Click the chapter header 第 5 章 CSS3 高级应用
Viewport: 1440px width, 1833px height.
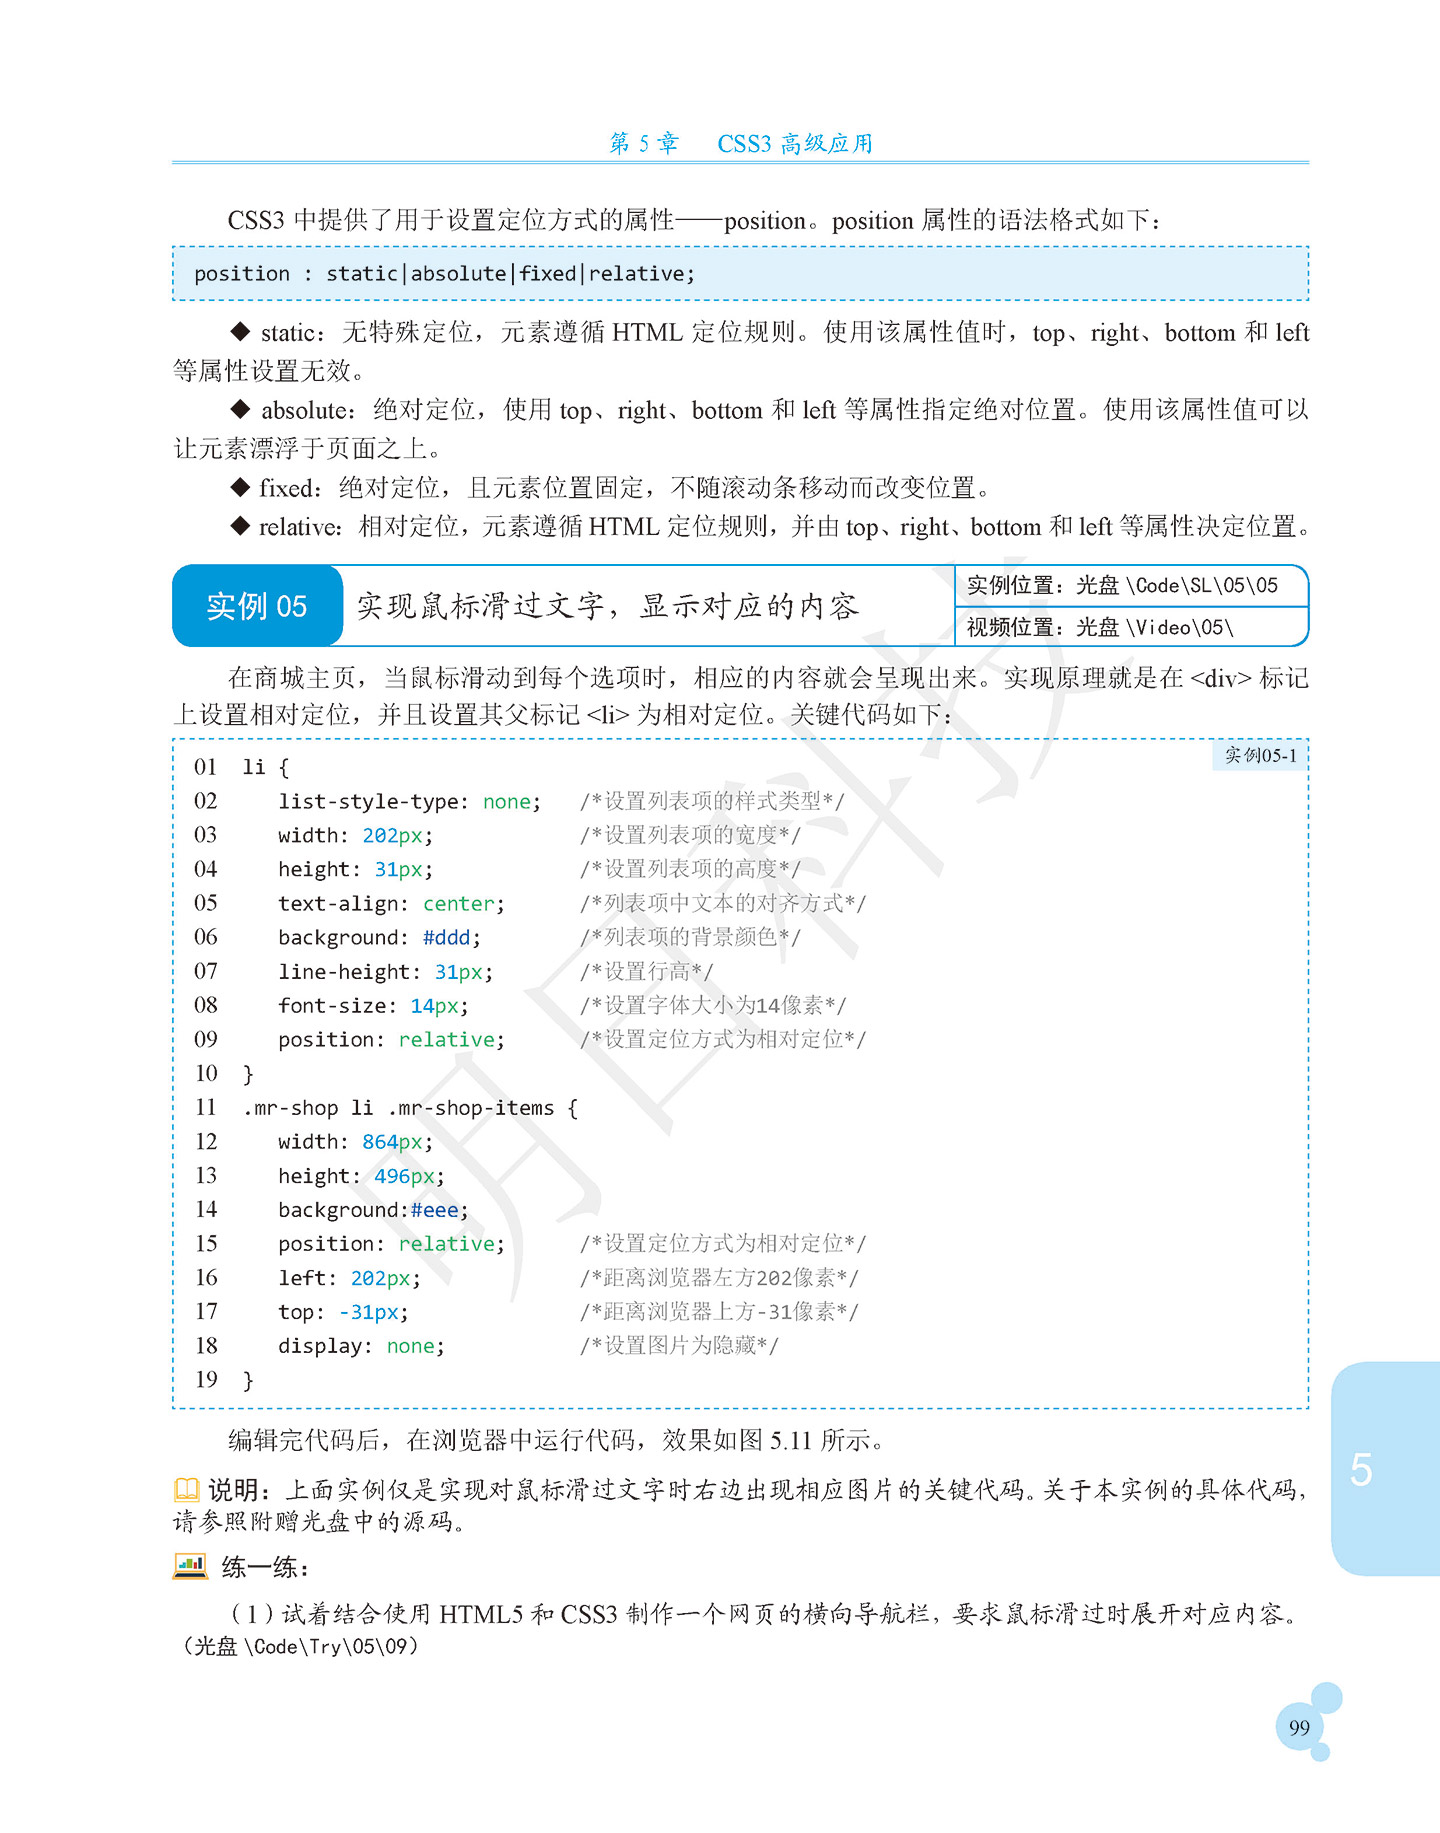pos(741,143)
